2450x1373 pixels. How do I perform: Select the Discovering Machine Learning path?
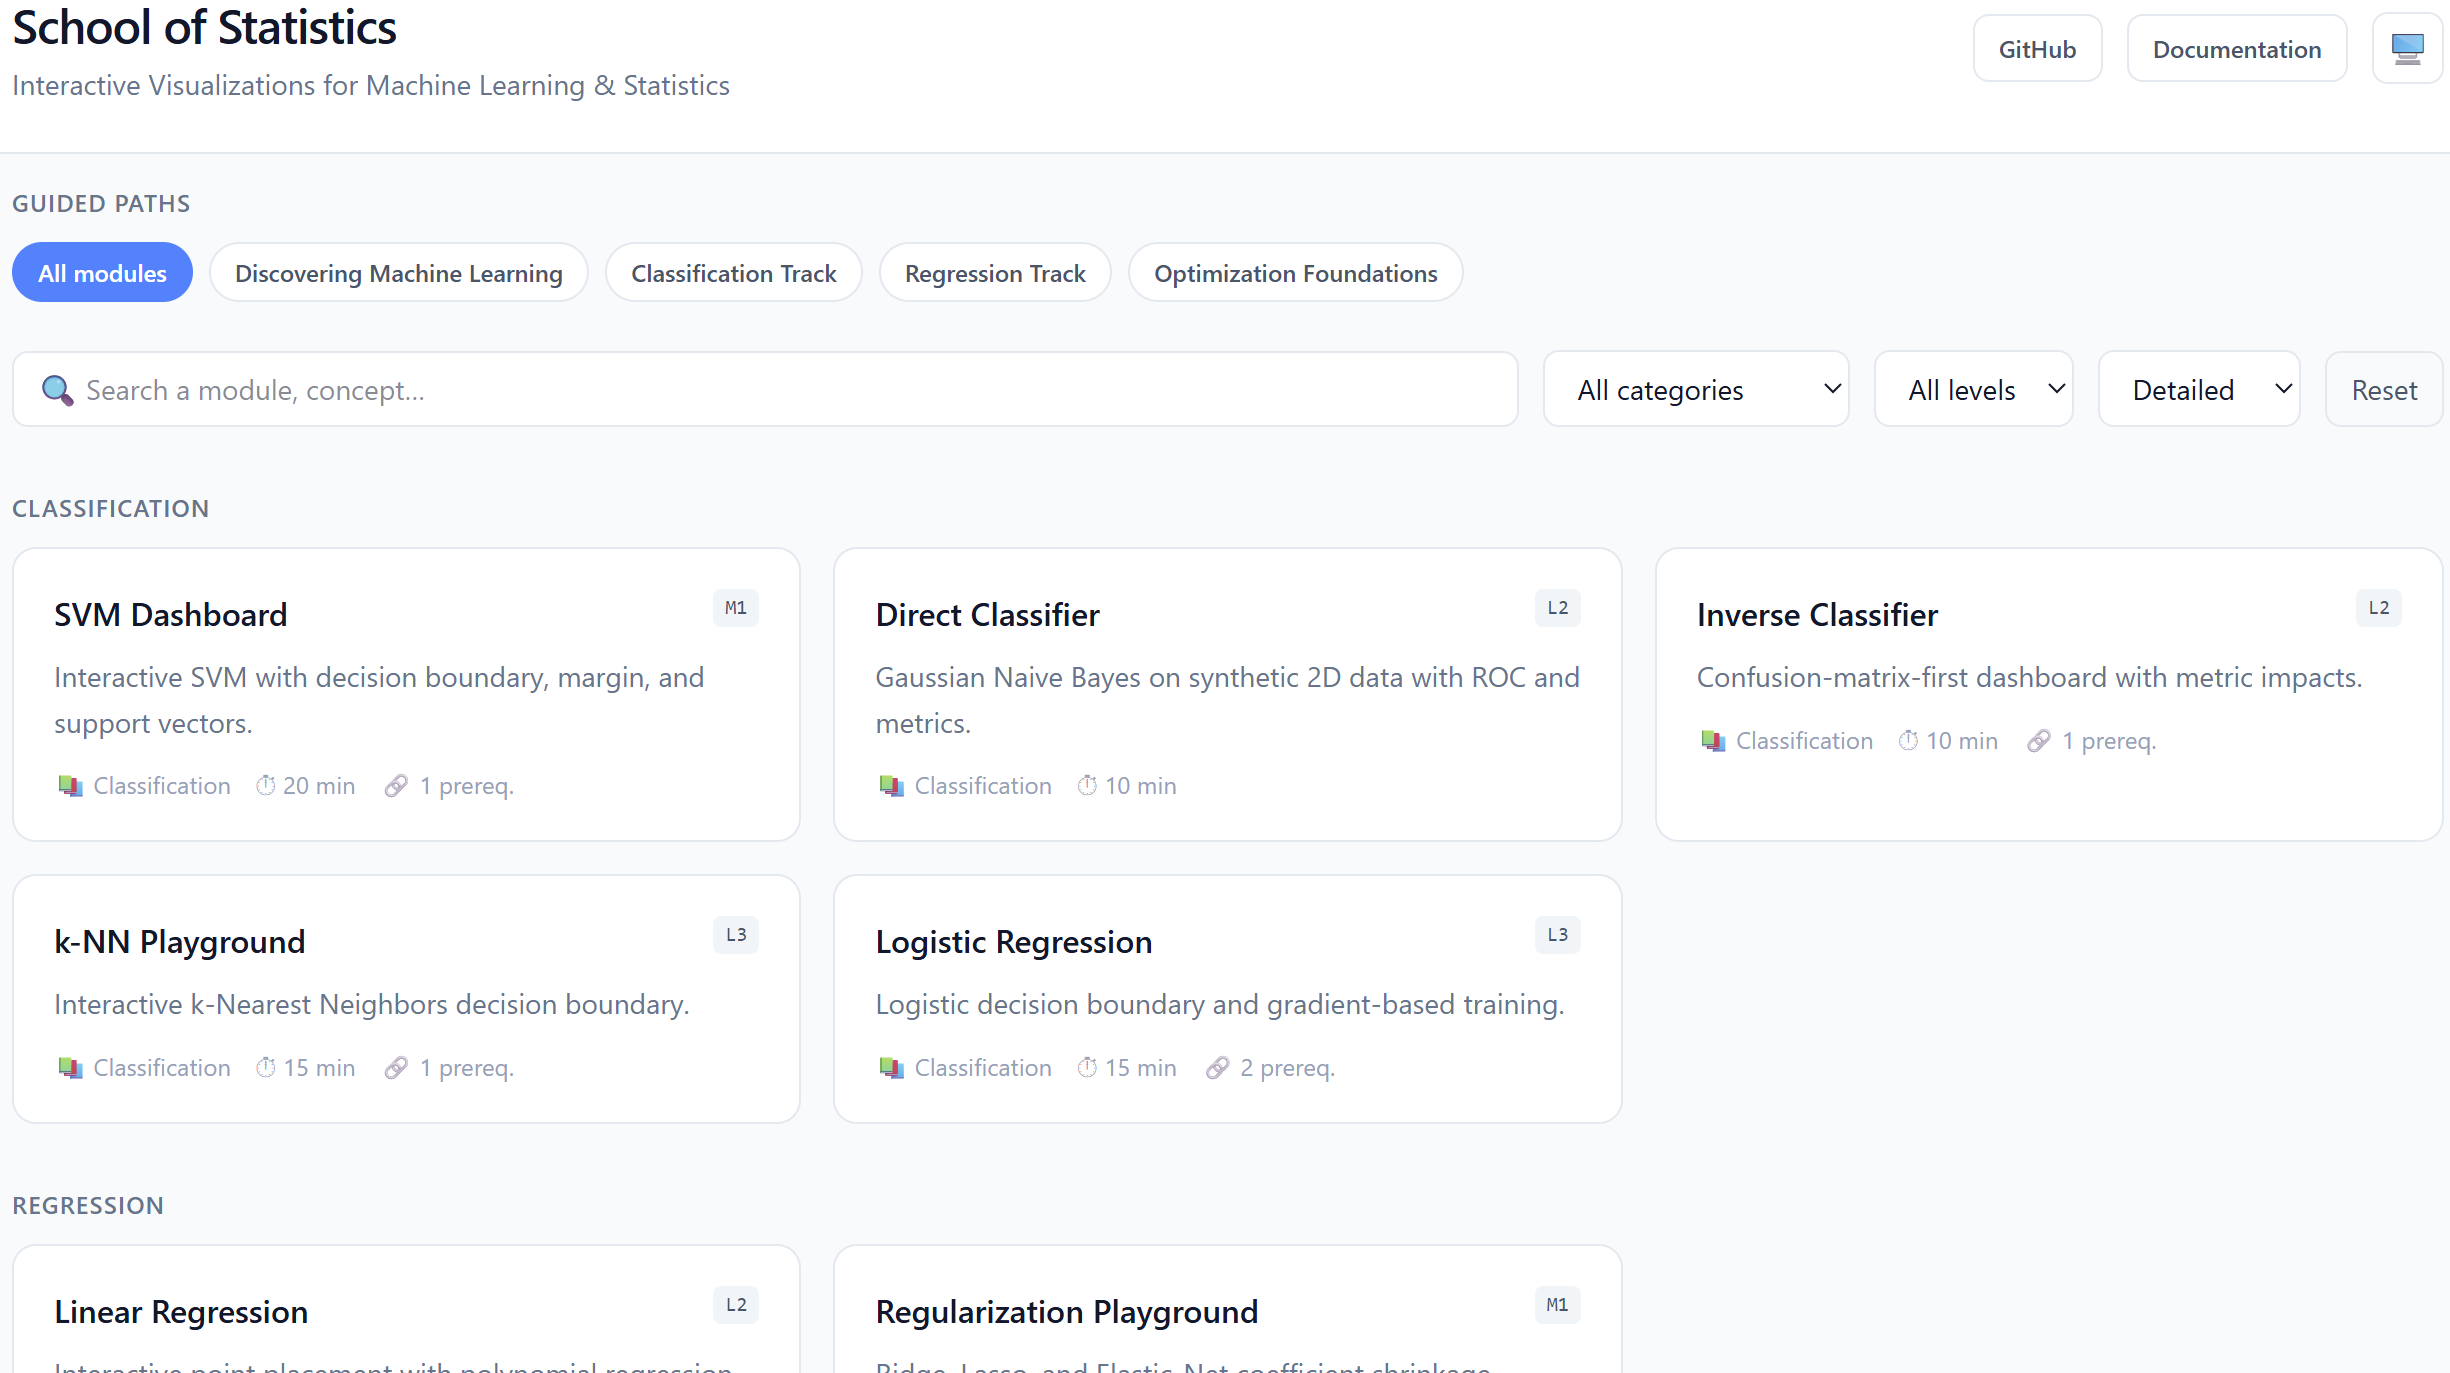(399, 273)
